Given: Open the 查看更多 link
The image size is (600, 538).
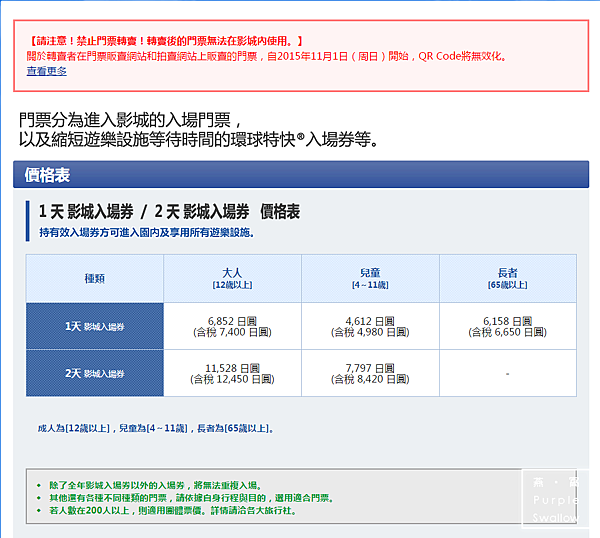Looking at the screenshot, I should point(46,71).
